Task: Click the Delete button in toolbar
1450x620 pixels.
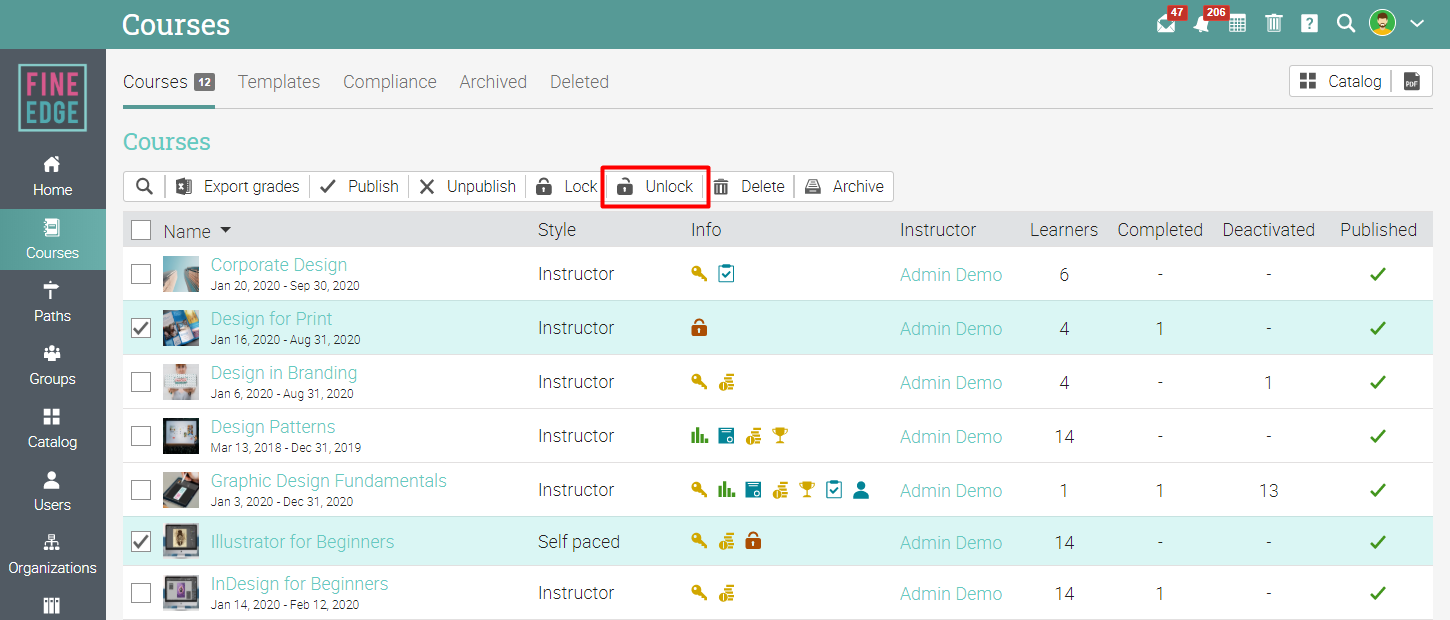Action: tap(749, 186)
